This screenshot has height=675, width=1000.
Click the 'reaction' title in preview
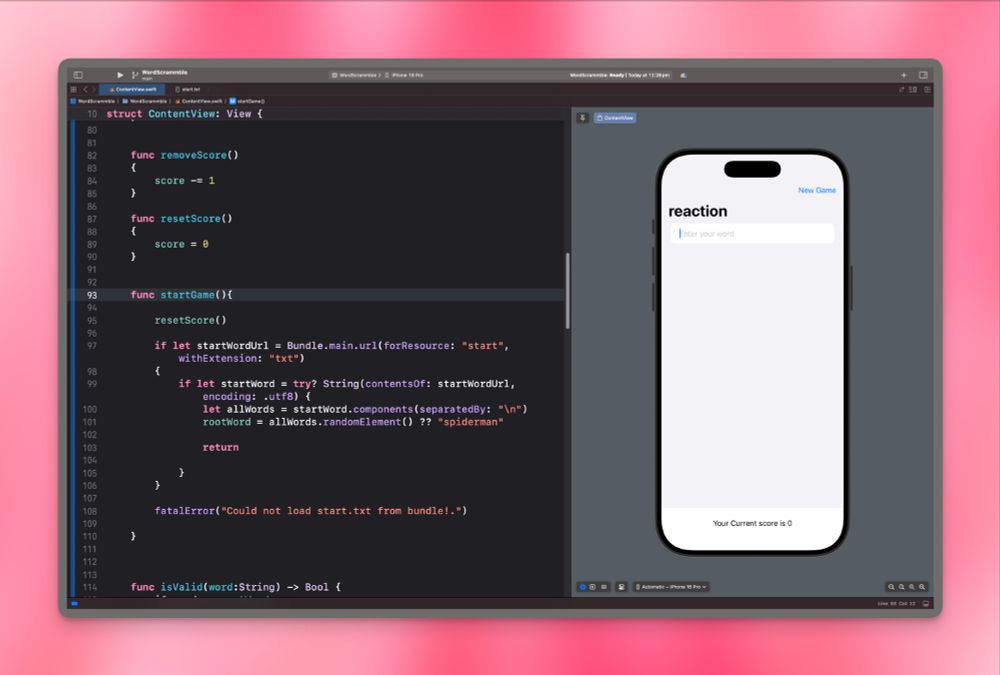point(698,211)
